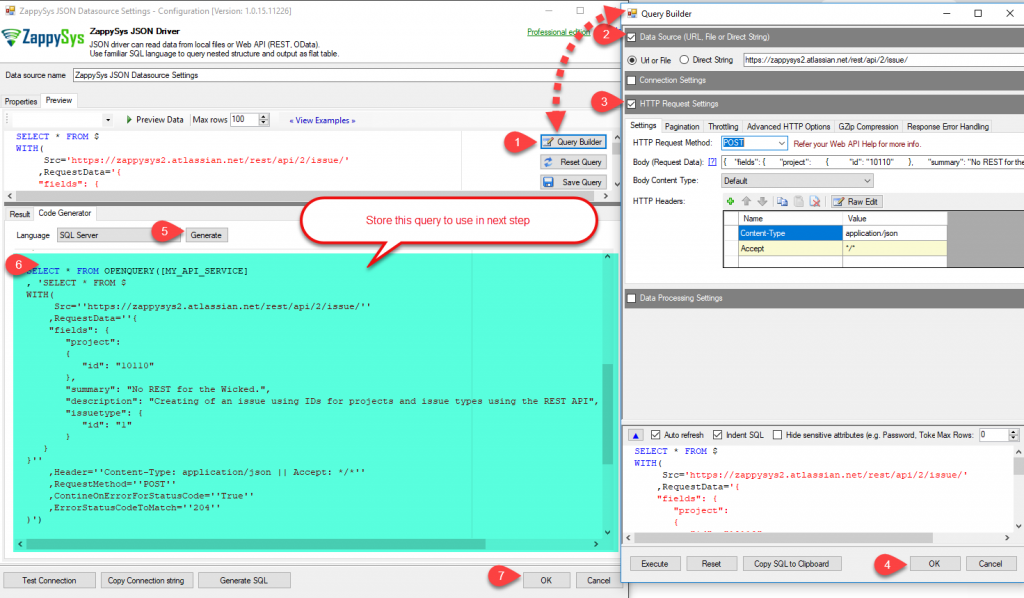Screen dimensions: 1024x598
Task: Click View Examples link
Action: [x=323, y=121]
